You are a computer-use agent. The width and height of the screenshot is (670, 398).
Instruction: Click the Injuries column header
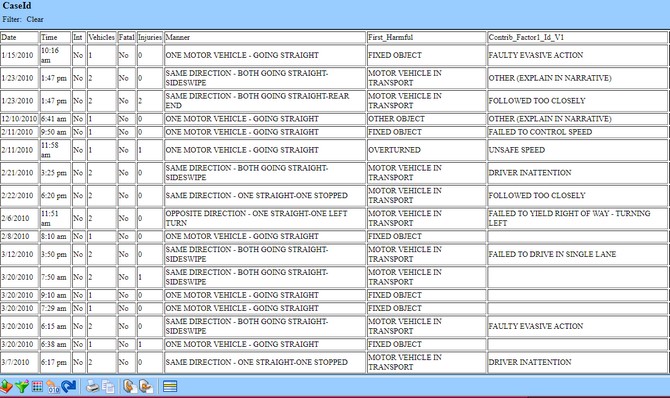pos(150,37)
